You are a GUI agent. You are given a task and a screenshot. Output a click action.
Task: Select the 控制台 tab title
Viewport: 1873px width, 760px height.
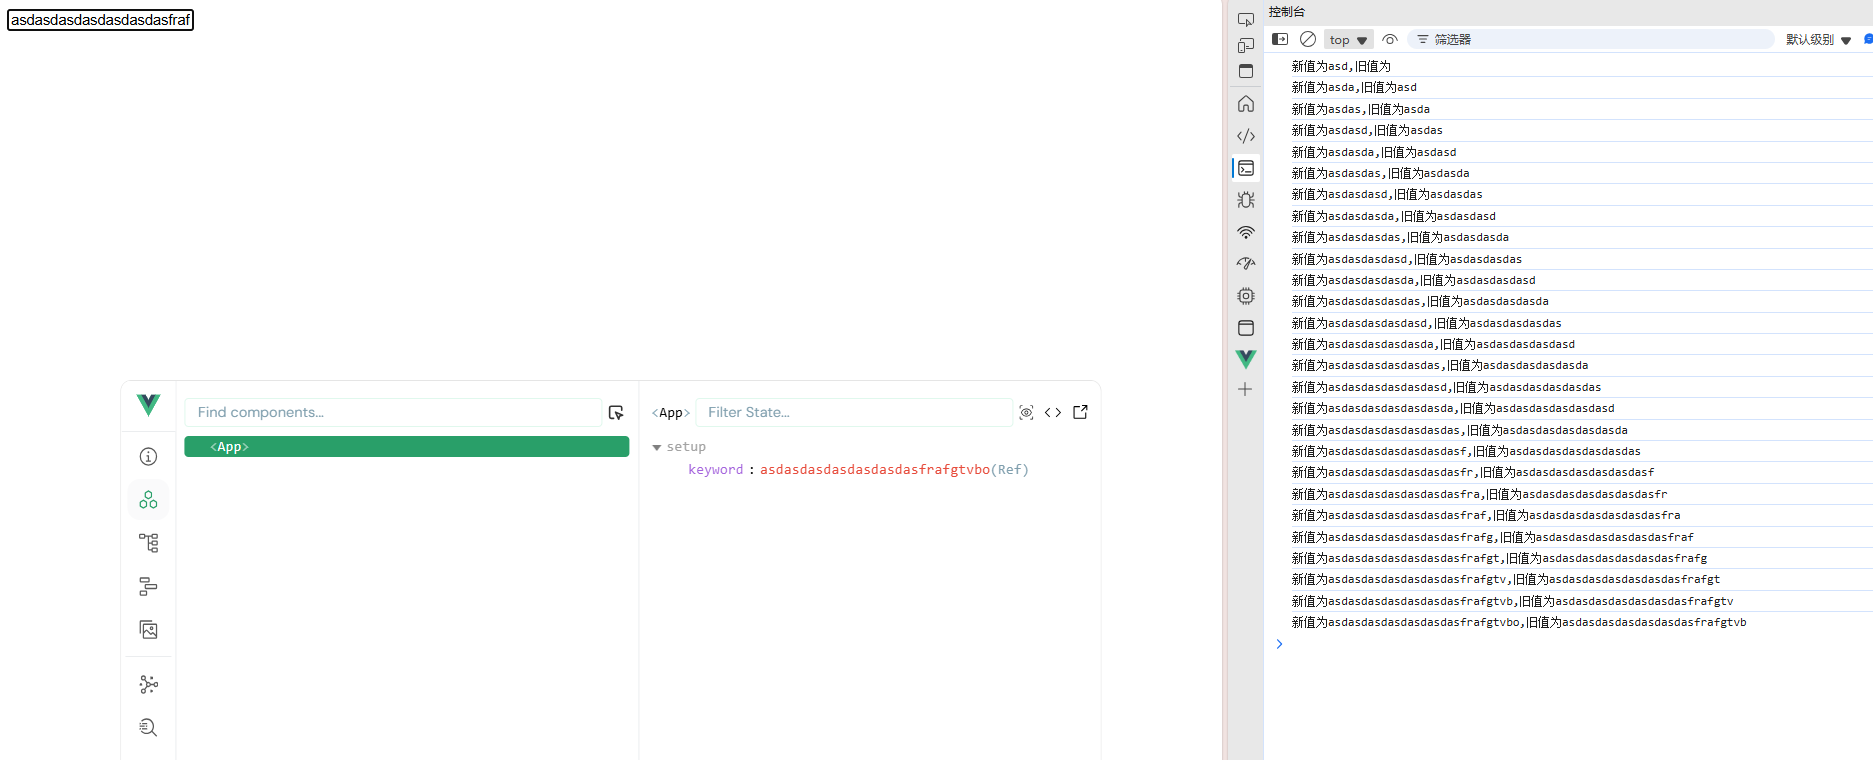coord(1287,12)
